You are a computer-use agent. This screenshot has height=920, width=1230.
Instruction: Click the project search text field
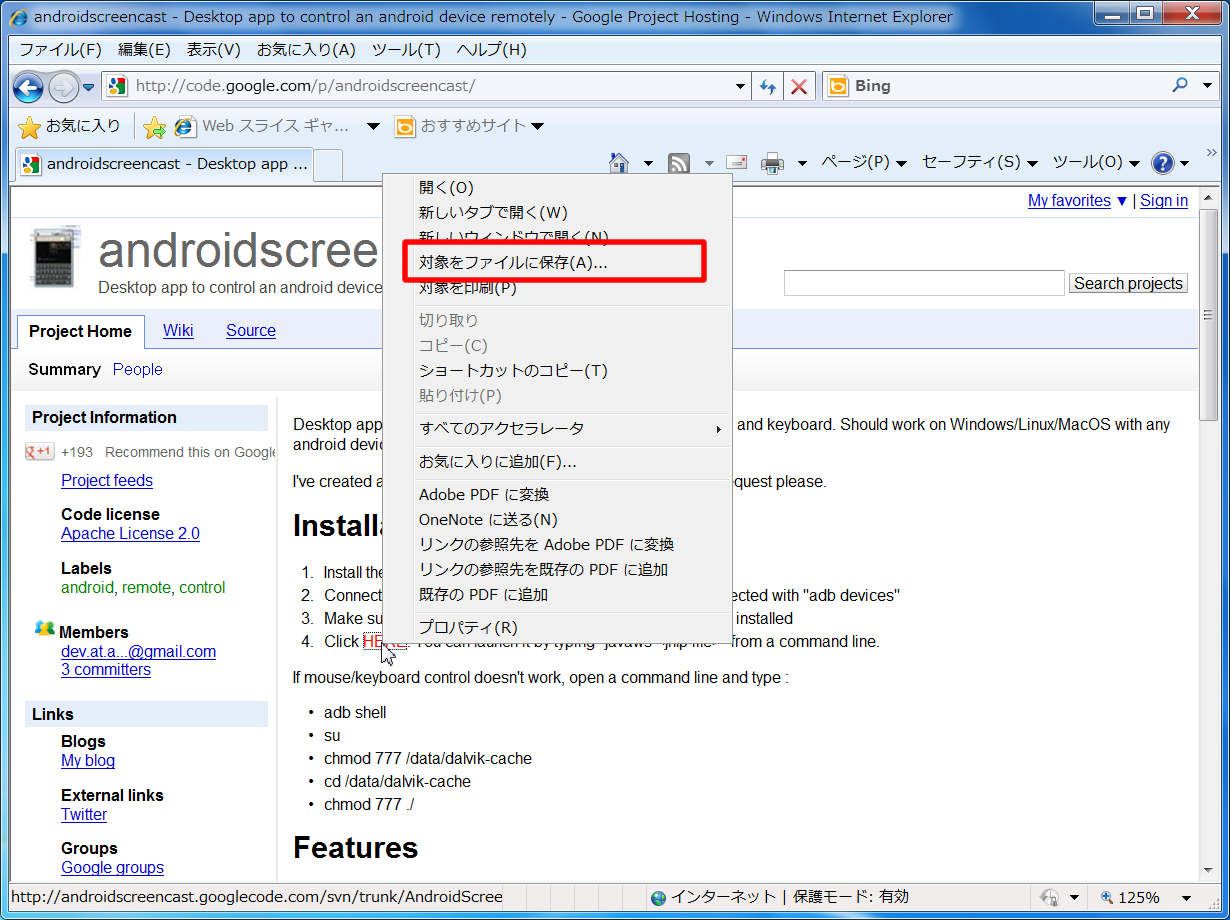coord(924,283)
